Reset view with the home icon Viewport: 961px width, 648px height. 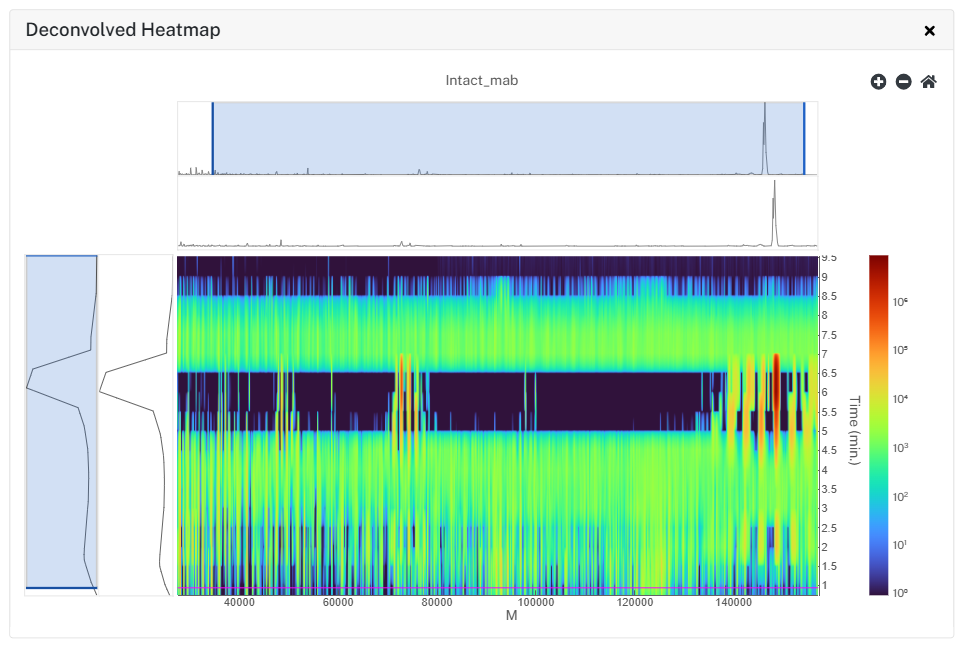pos(929,82)
